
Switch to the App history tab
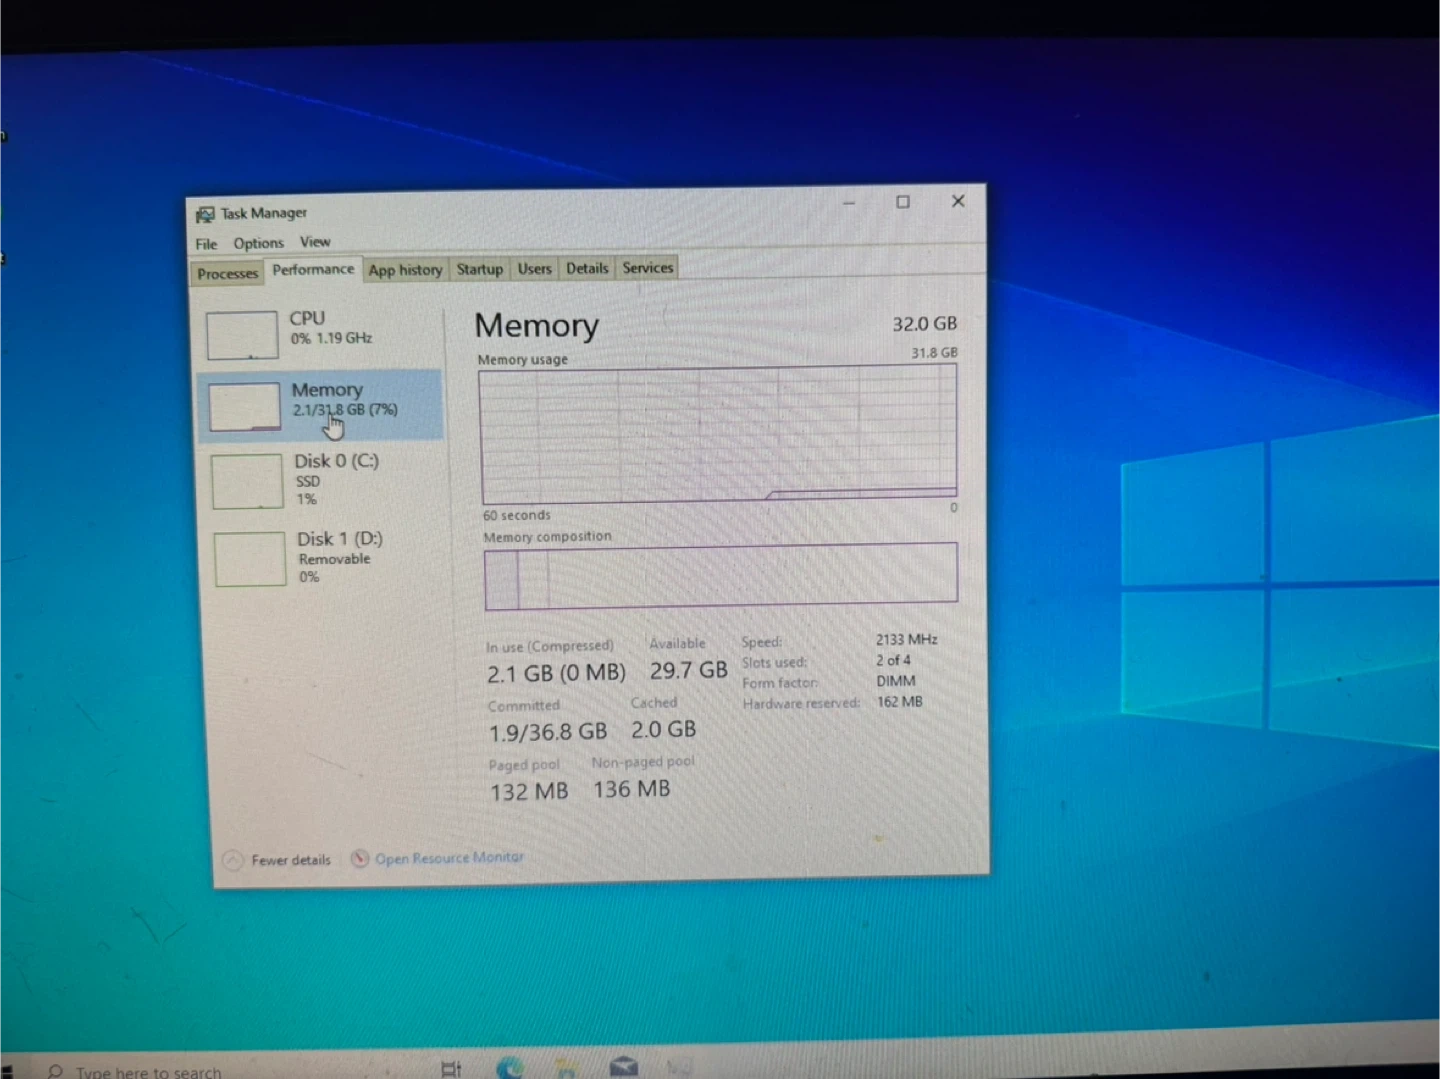tap(405, 270)
